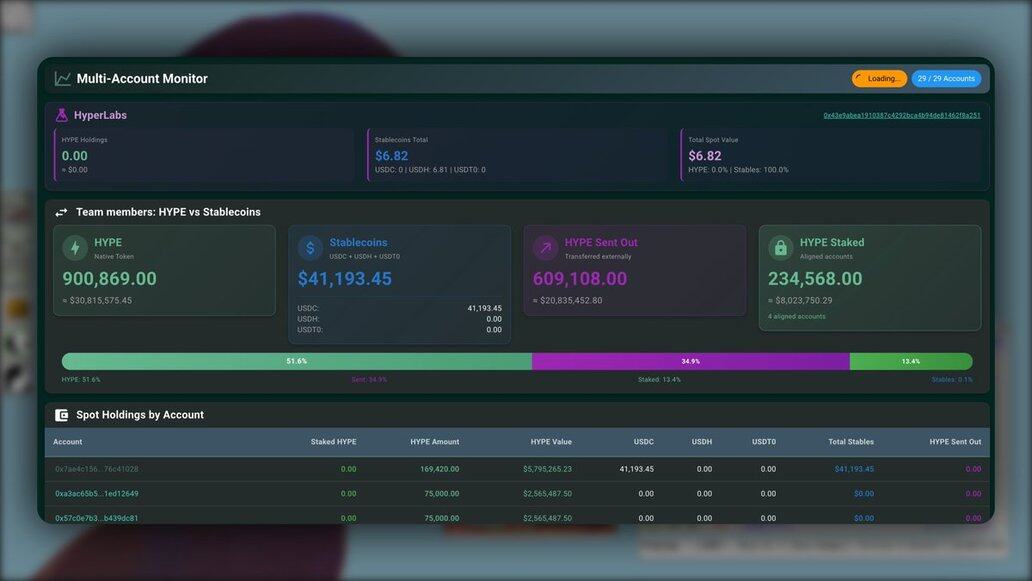Screen dimensions: 1032x581
Task: Click the purple 34.9% Sent bar segment
Action: pos(690,361)
